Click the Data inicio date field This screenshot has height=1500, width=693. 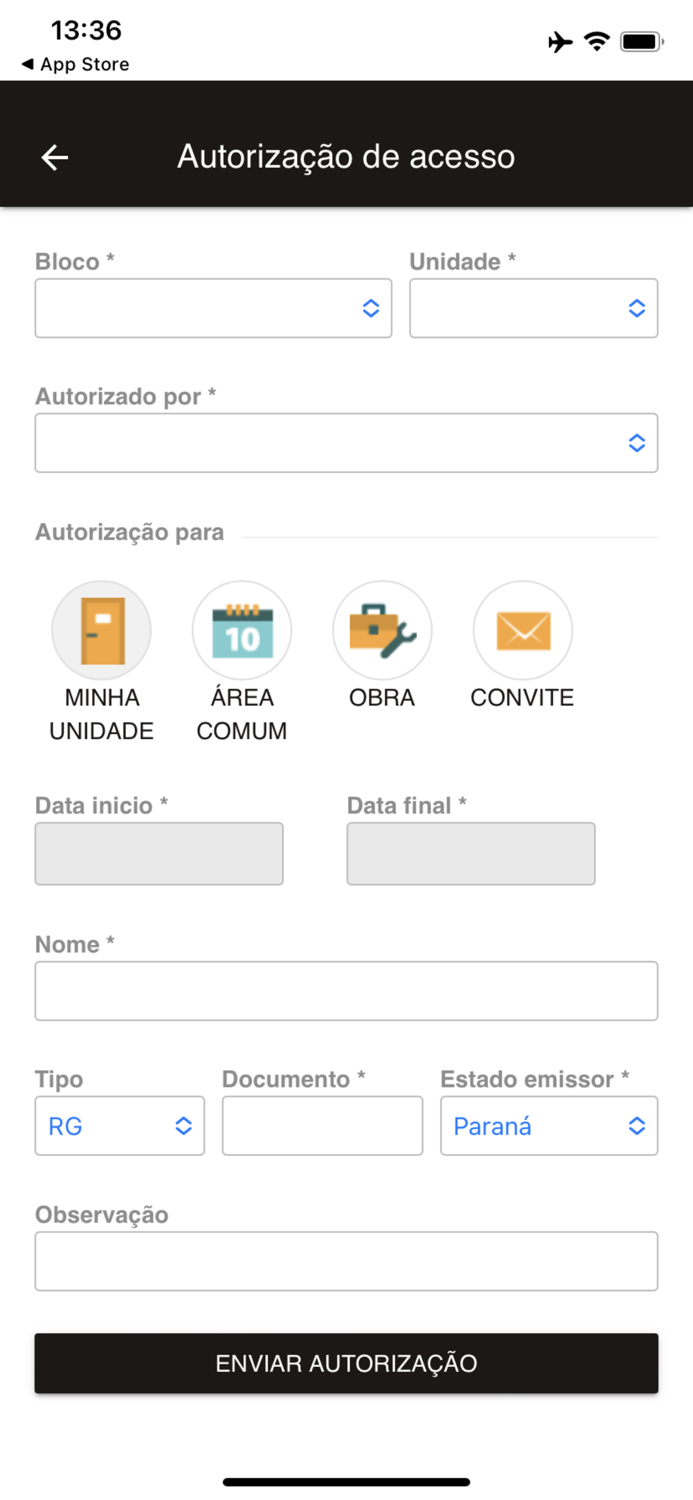coord(159,853)
